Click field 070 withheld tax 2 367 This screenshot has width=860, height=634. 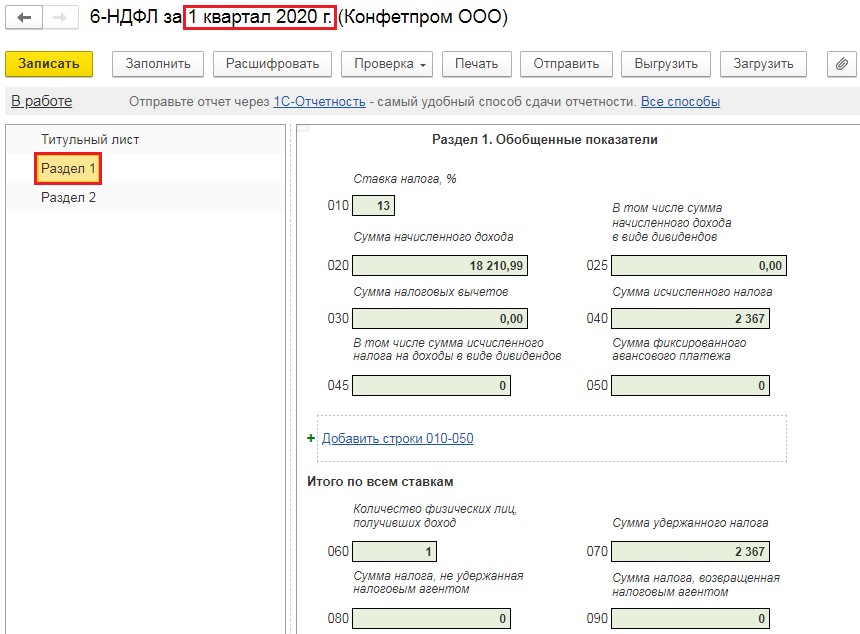(691, 552)
